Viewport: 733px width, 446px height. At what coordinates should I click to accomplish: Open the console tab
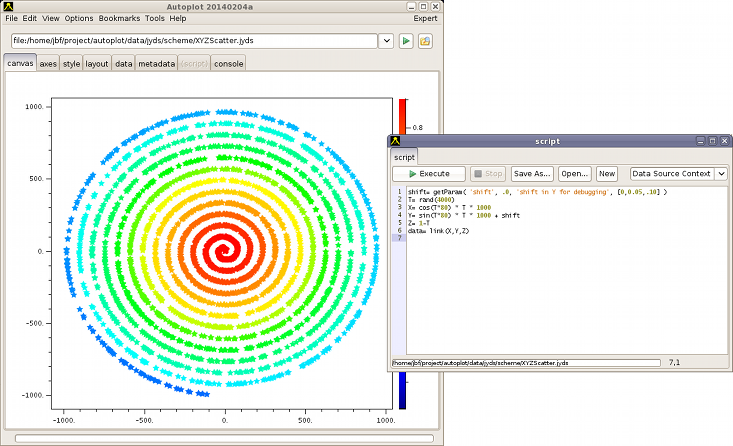[x=227, y=64]
